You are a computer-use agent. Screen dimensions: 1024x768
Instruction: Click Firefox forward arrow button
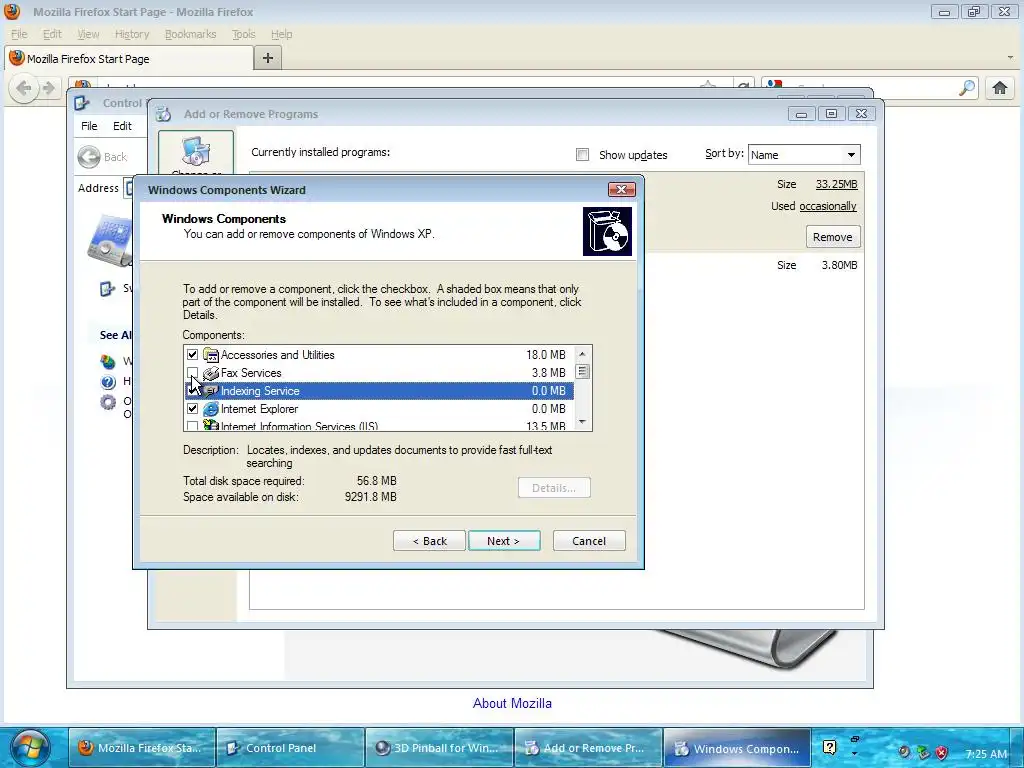(x=48, y=88)
